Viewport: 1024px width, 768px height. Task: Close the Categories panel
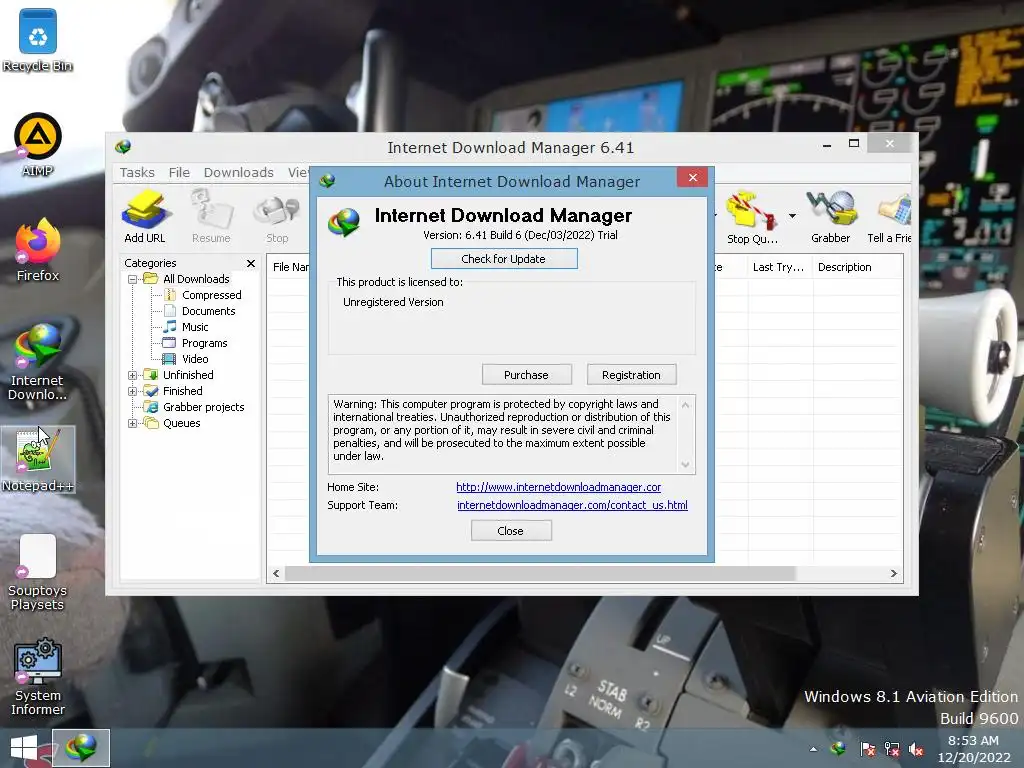pos(251,263)
